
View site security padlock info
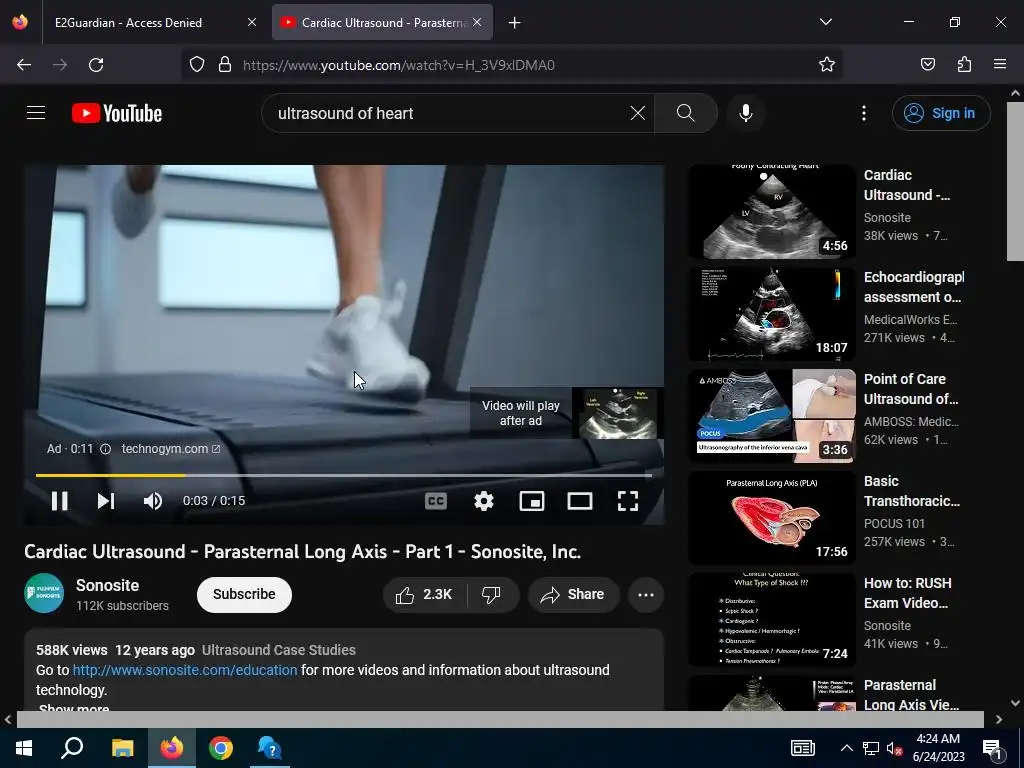[225, 65]
